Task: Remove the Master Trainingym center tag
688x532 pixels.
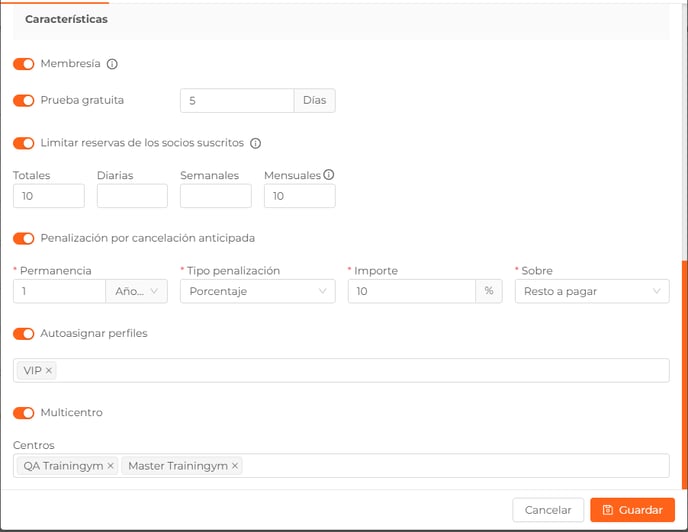Action: [235, 466]
